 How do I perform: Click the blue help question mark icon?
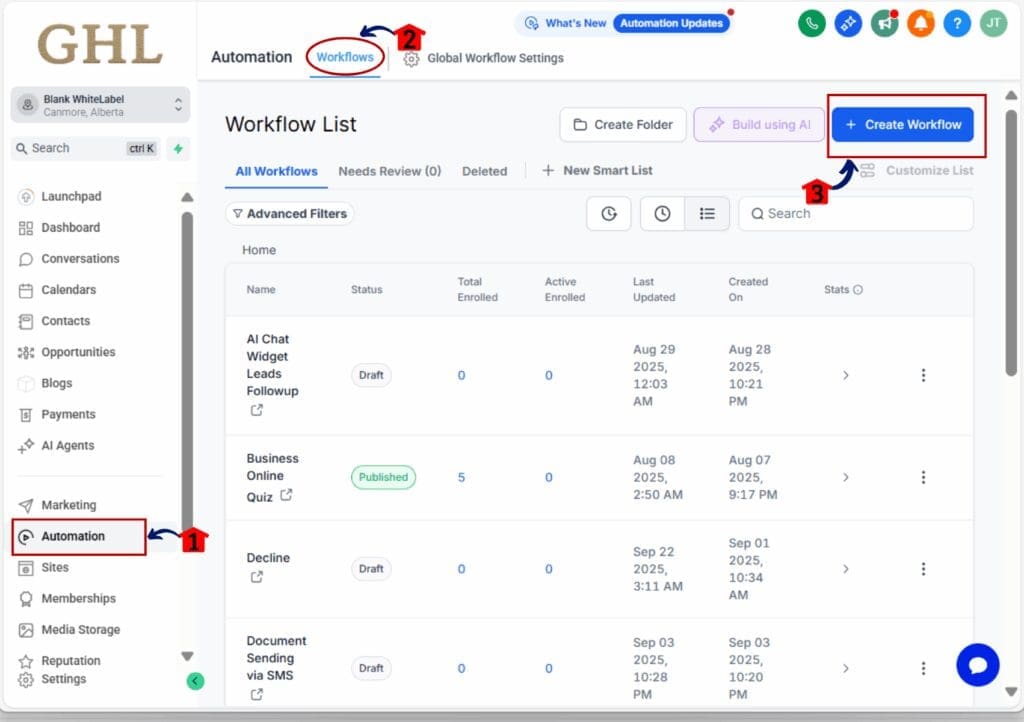(x=956, y=24)
